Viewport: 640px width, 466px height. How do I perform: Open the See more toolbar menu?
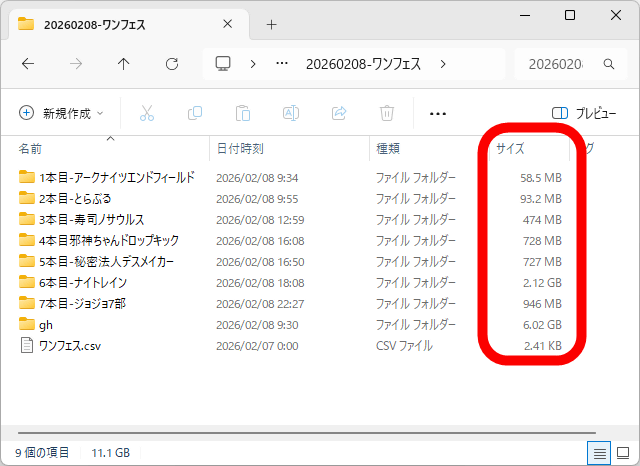point(437,113)
